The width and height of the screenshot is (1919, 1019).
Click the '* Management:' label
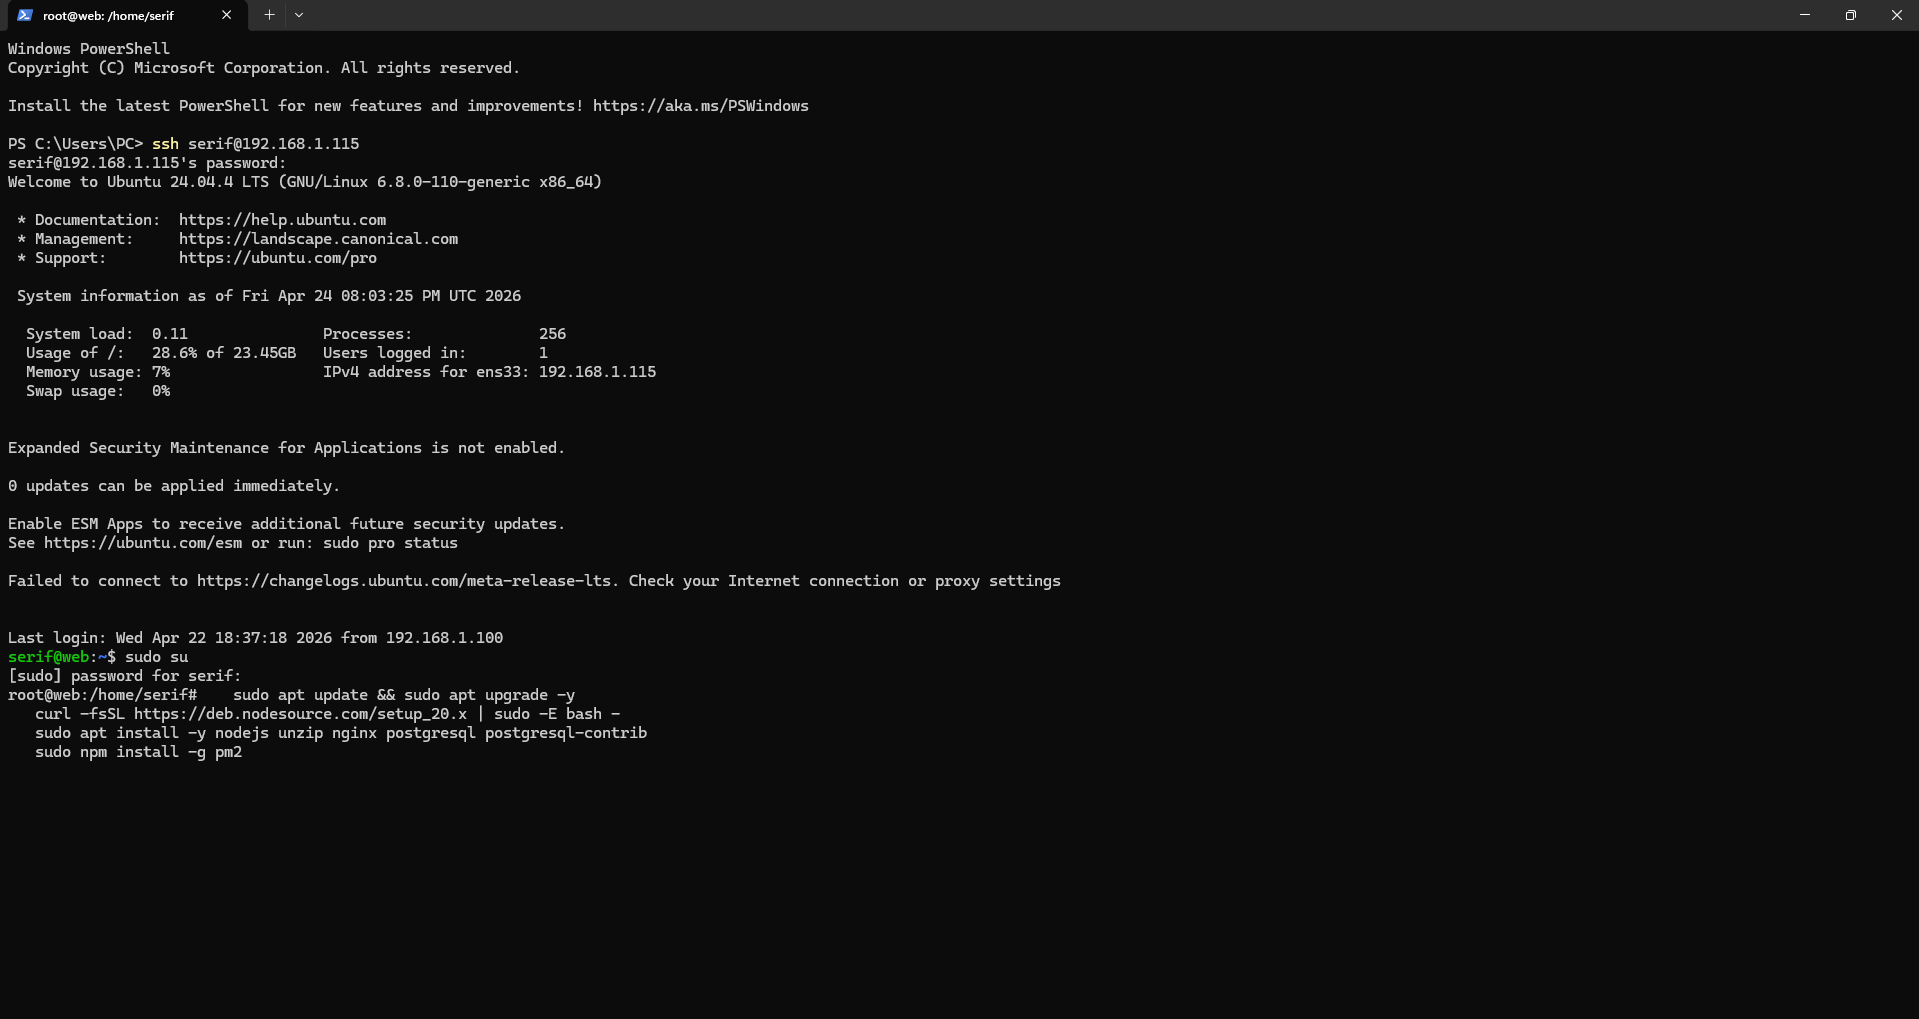point(75,239)
